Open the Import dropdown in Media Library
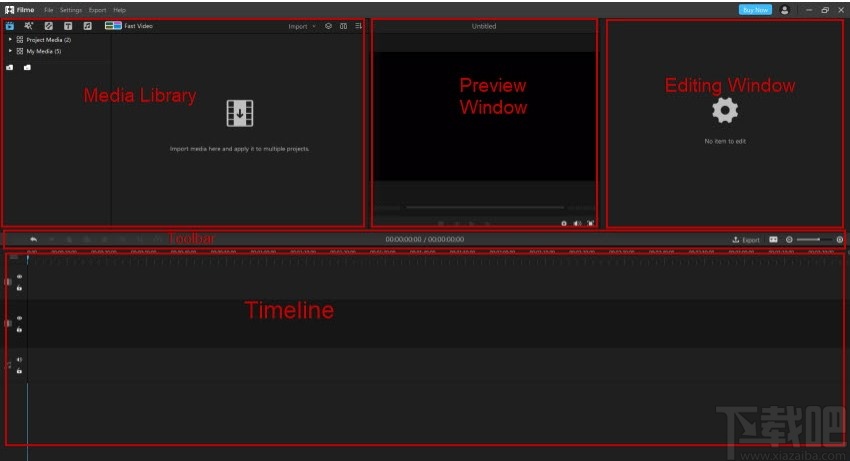The width and height of the screenshot is (850, 461). coord(301,26)
